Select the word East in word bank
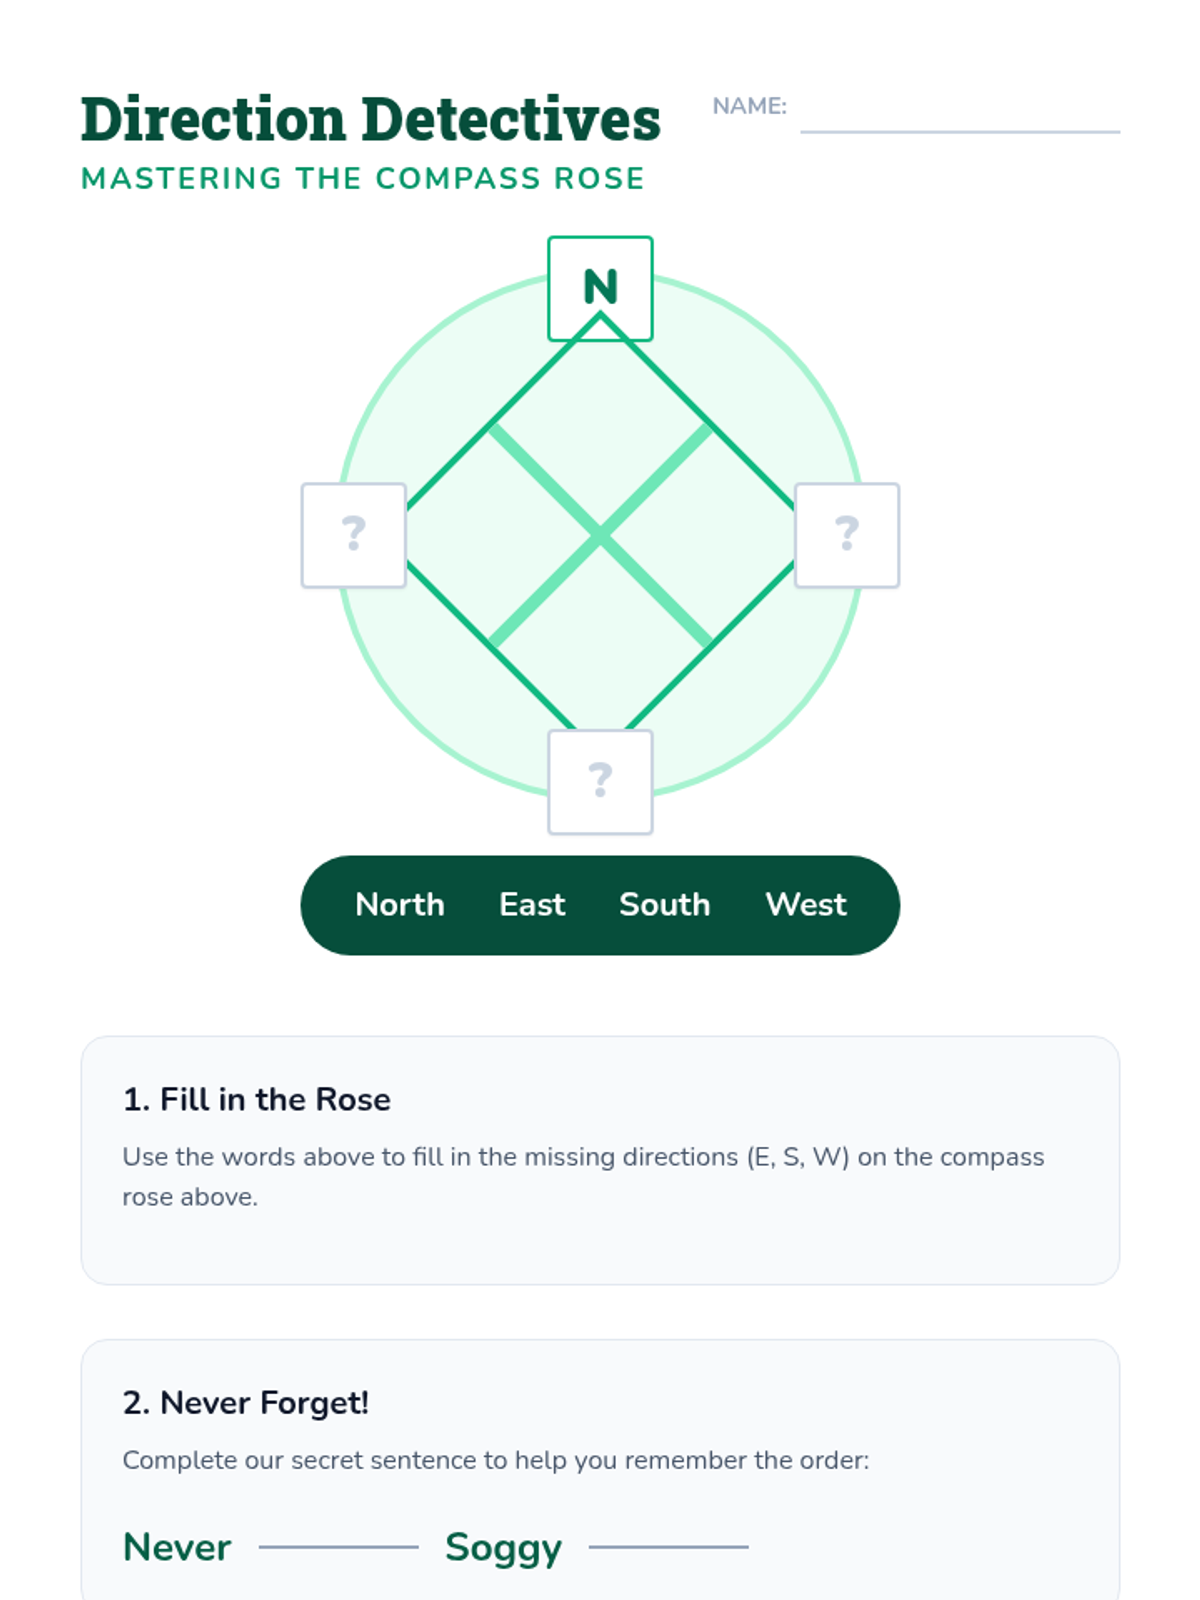The width and height of the screenshot is (1200, 1600). [x=532, y=905]
